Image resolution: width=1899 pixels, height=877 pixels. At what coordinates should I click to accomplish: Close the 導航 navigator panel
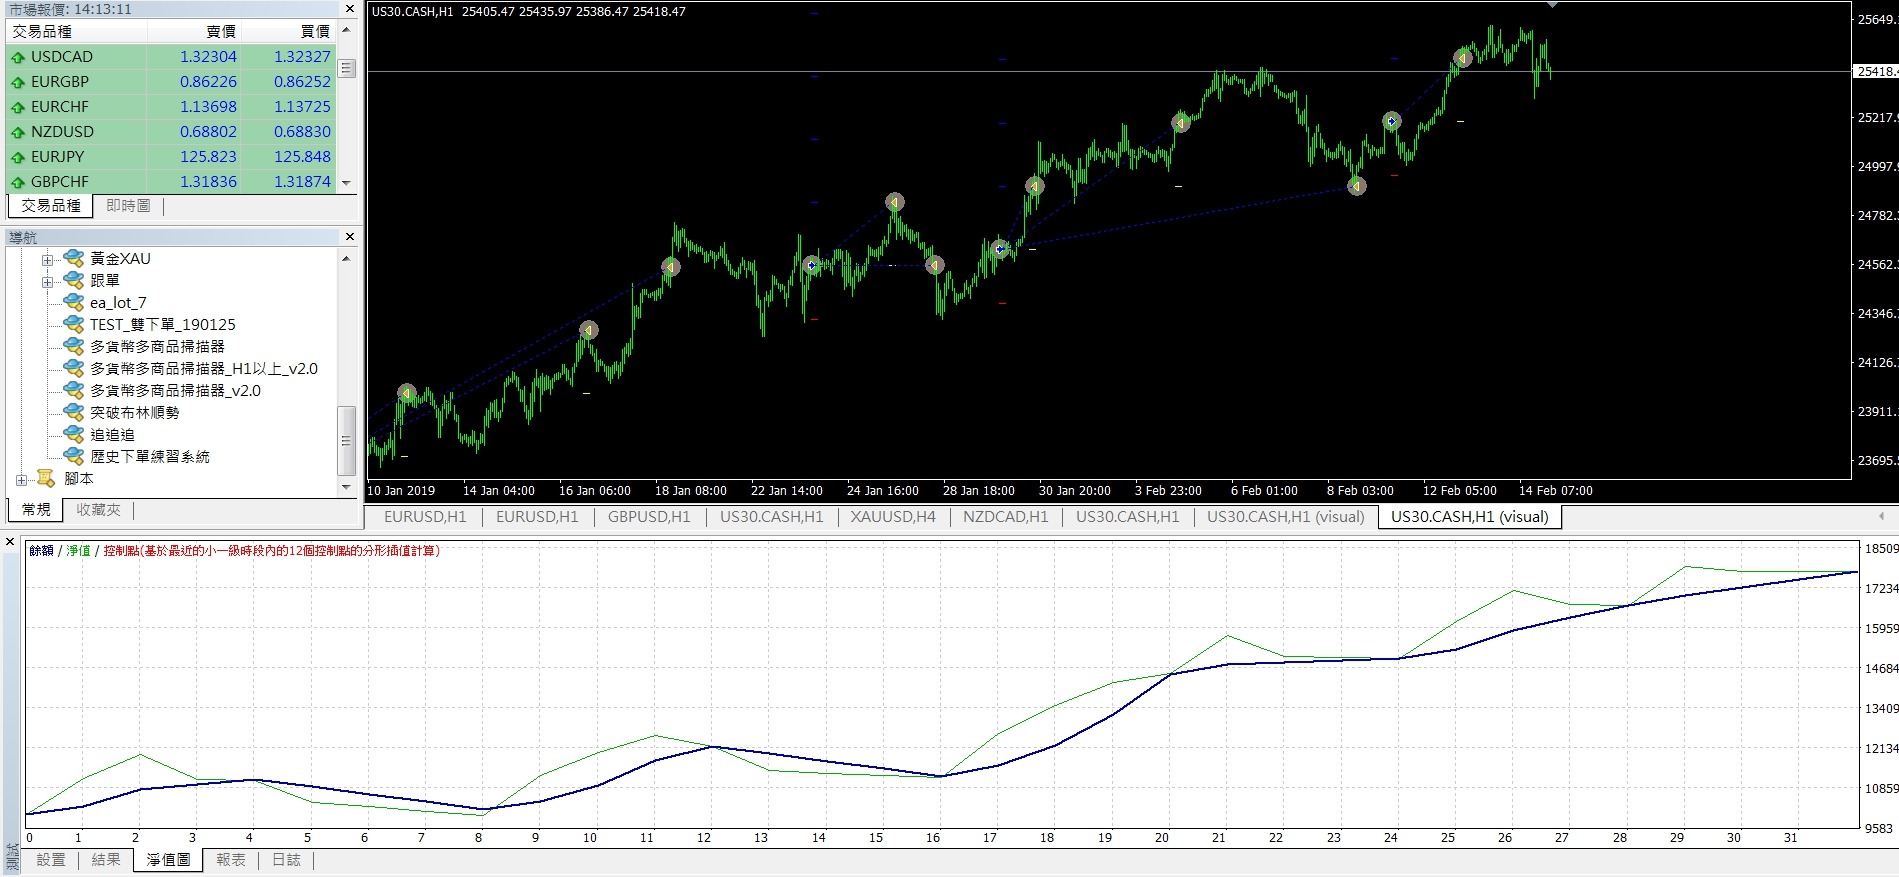(350, 237)
